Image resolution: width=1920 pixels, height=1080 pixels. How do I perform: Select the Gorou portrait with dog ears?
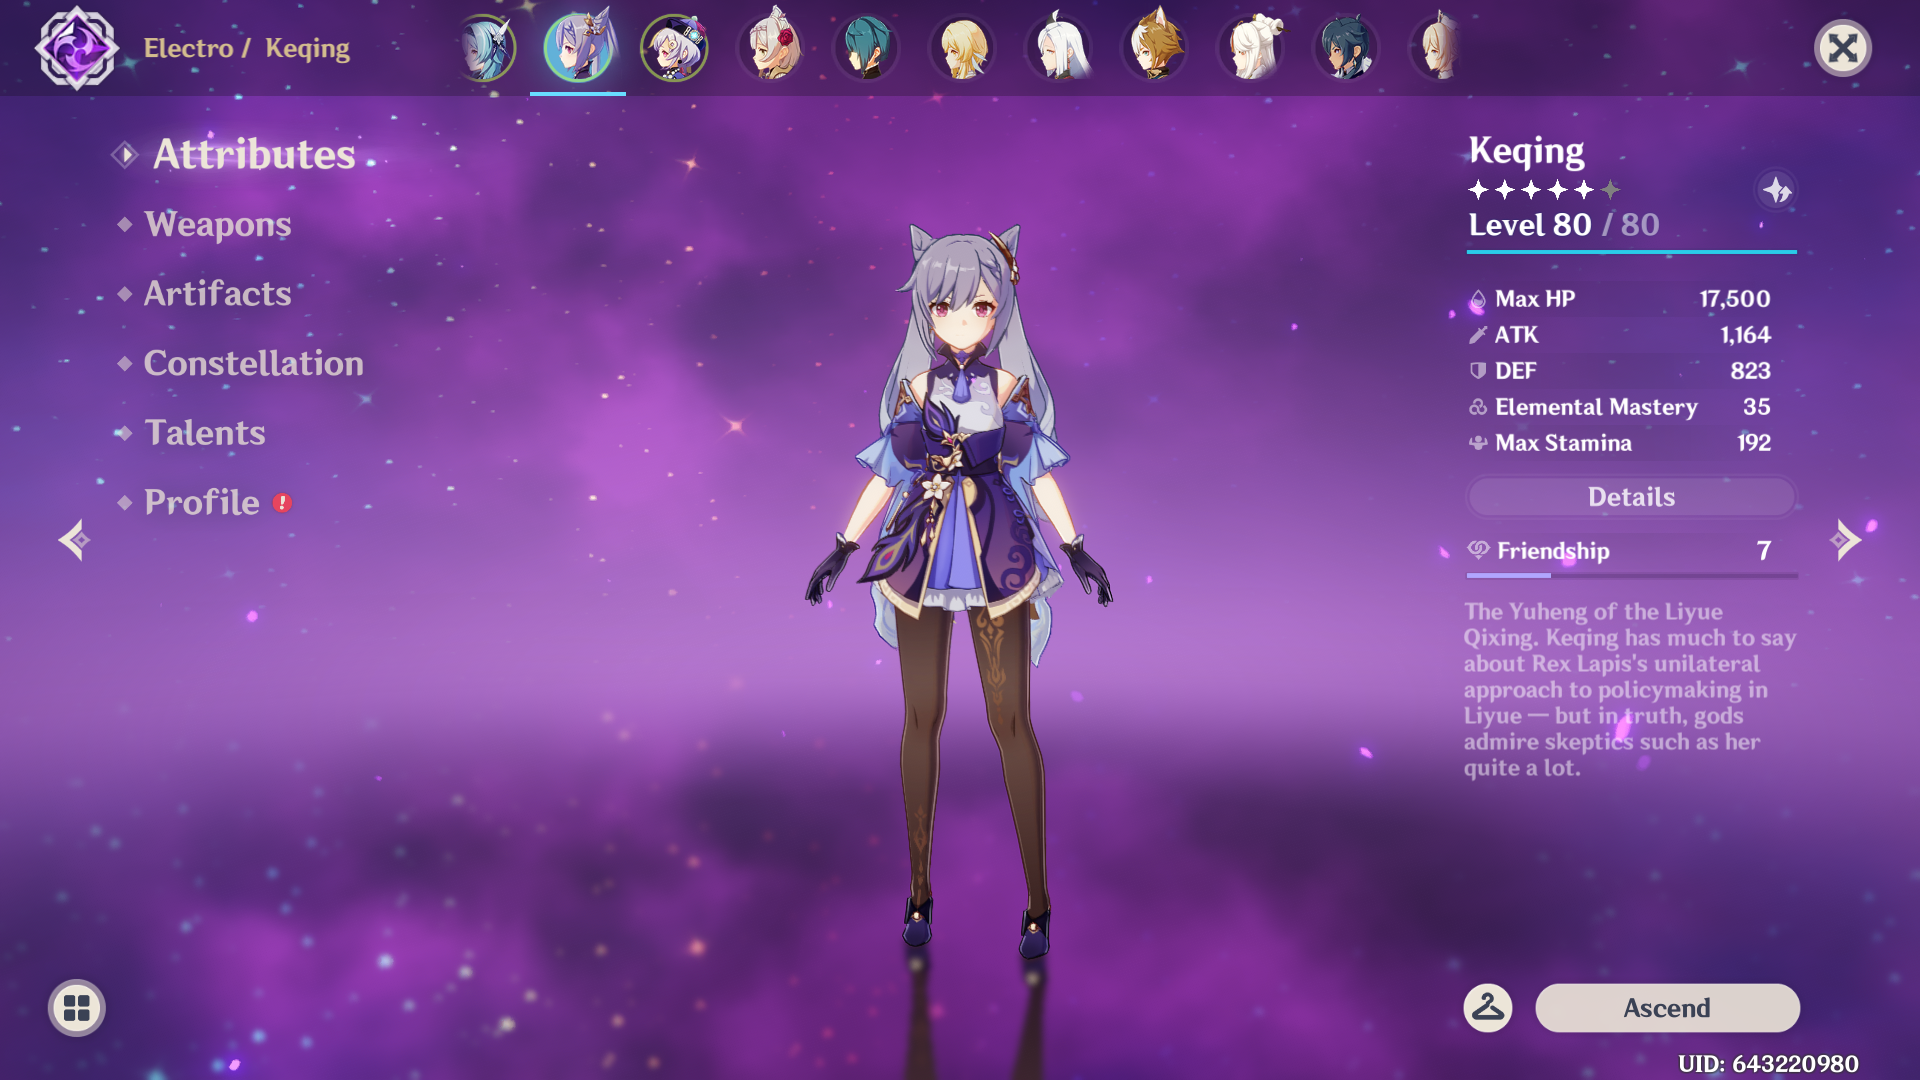1155,48
